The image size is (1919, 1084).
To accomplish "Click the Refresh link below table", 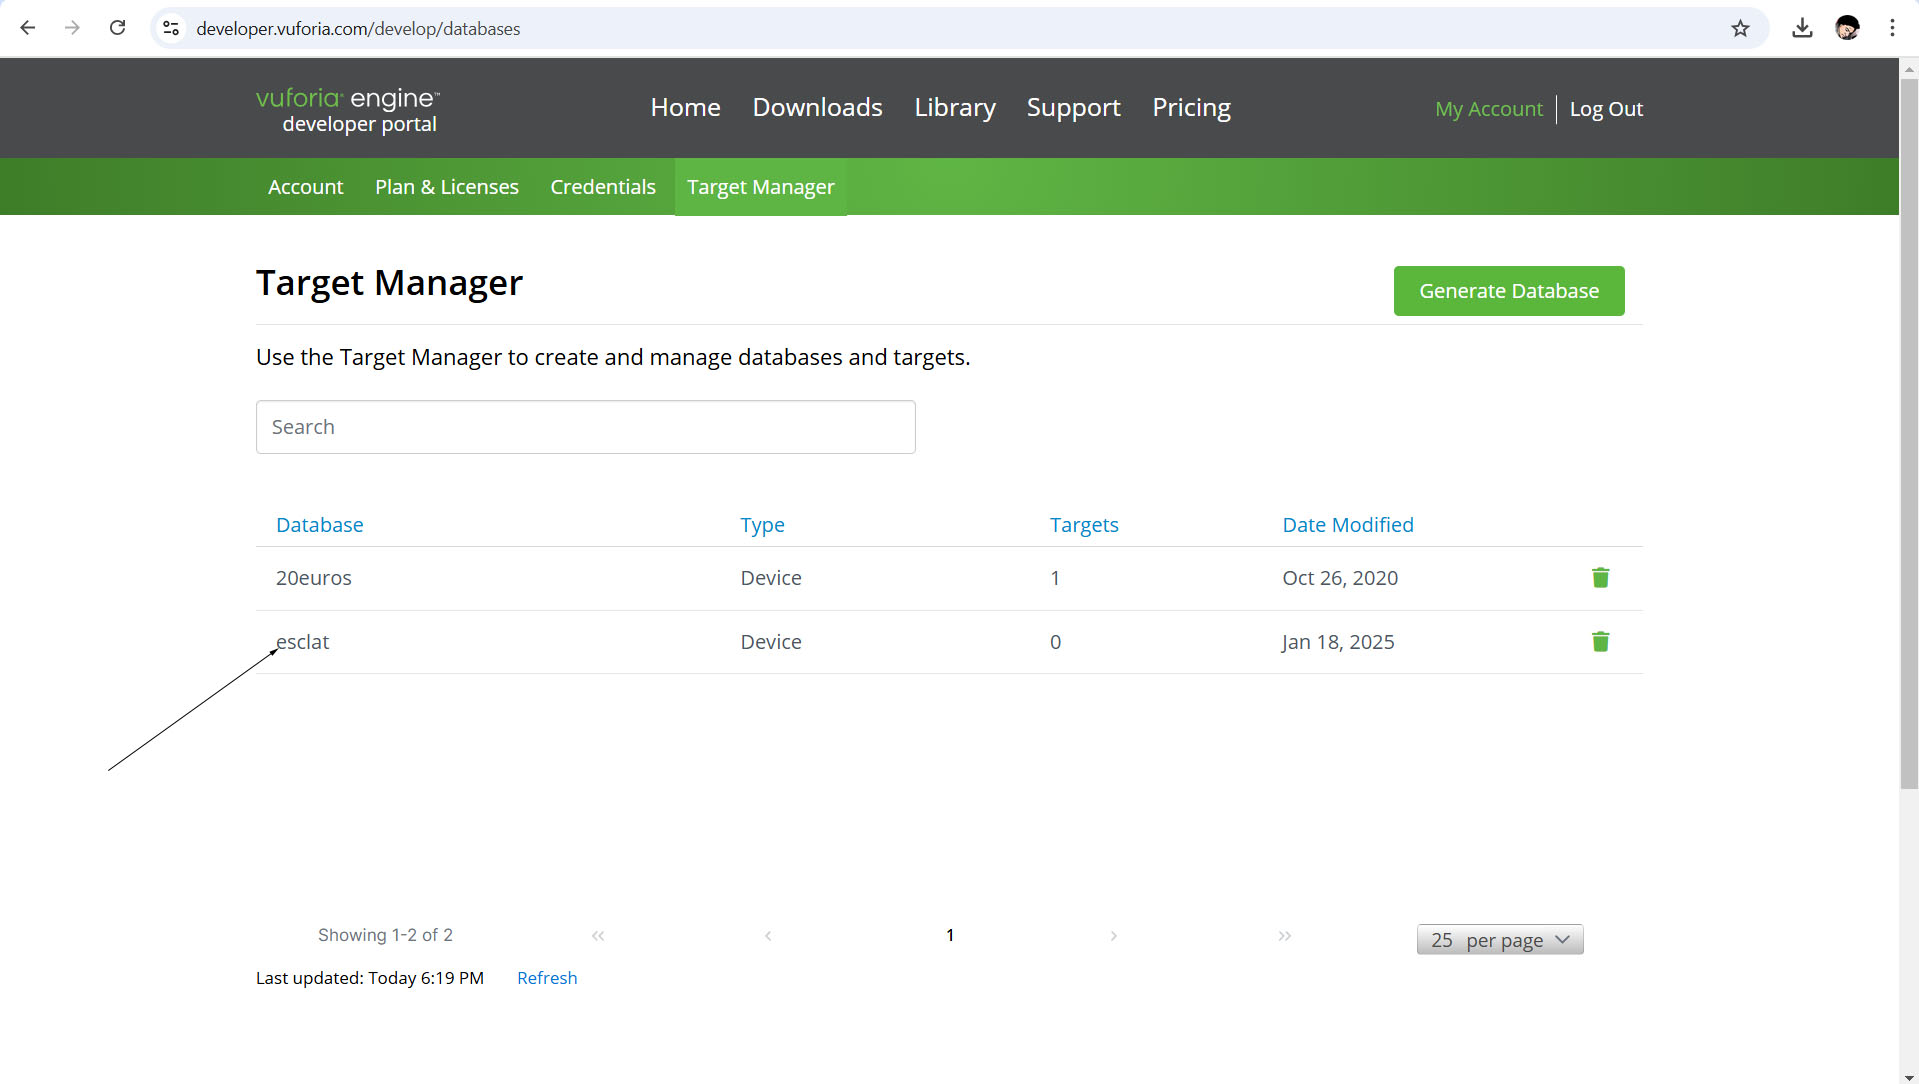I will tap(547, 978).
